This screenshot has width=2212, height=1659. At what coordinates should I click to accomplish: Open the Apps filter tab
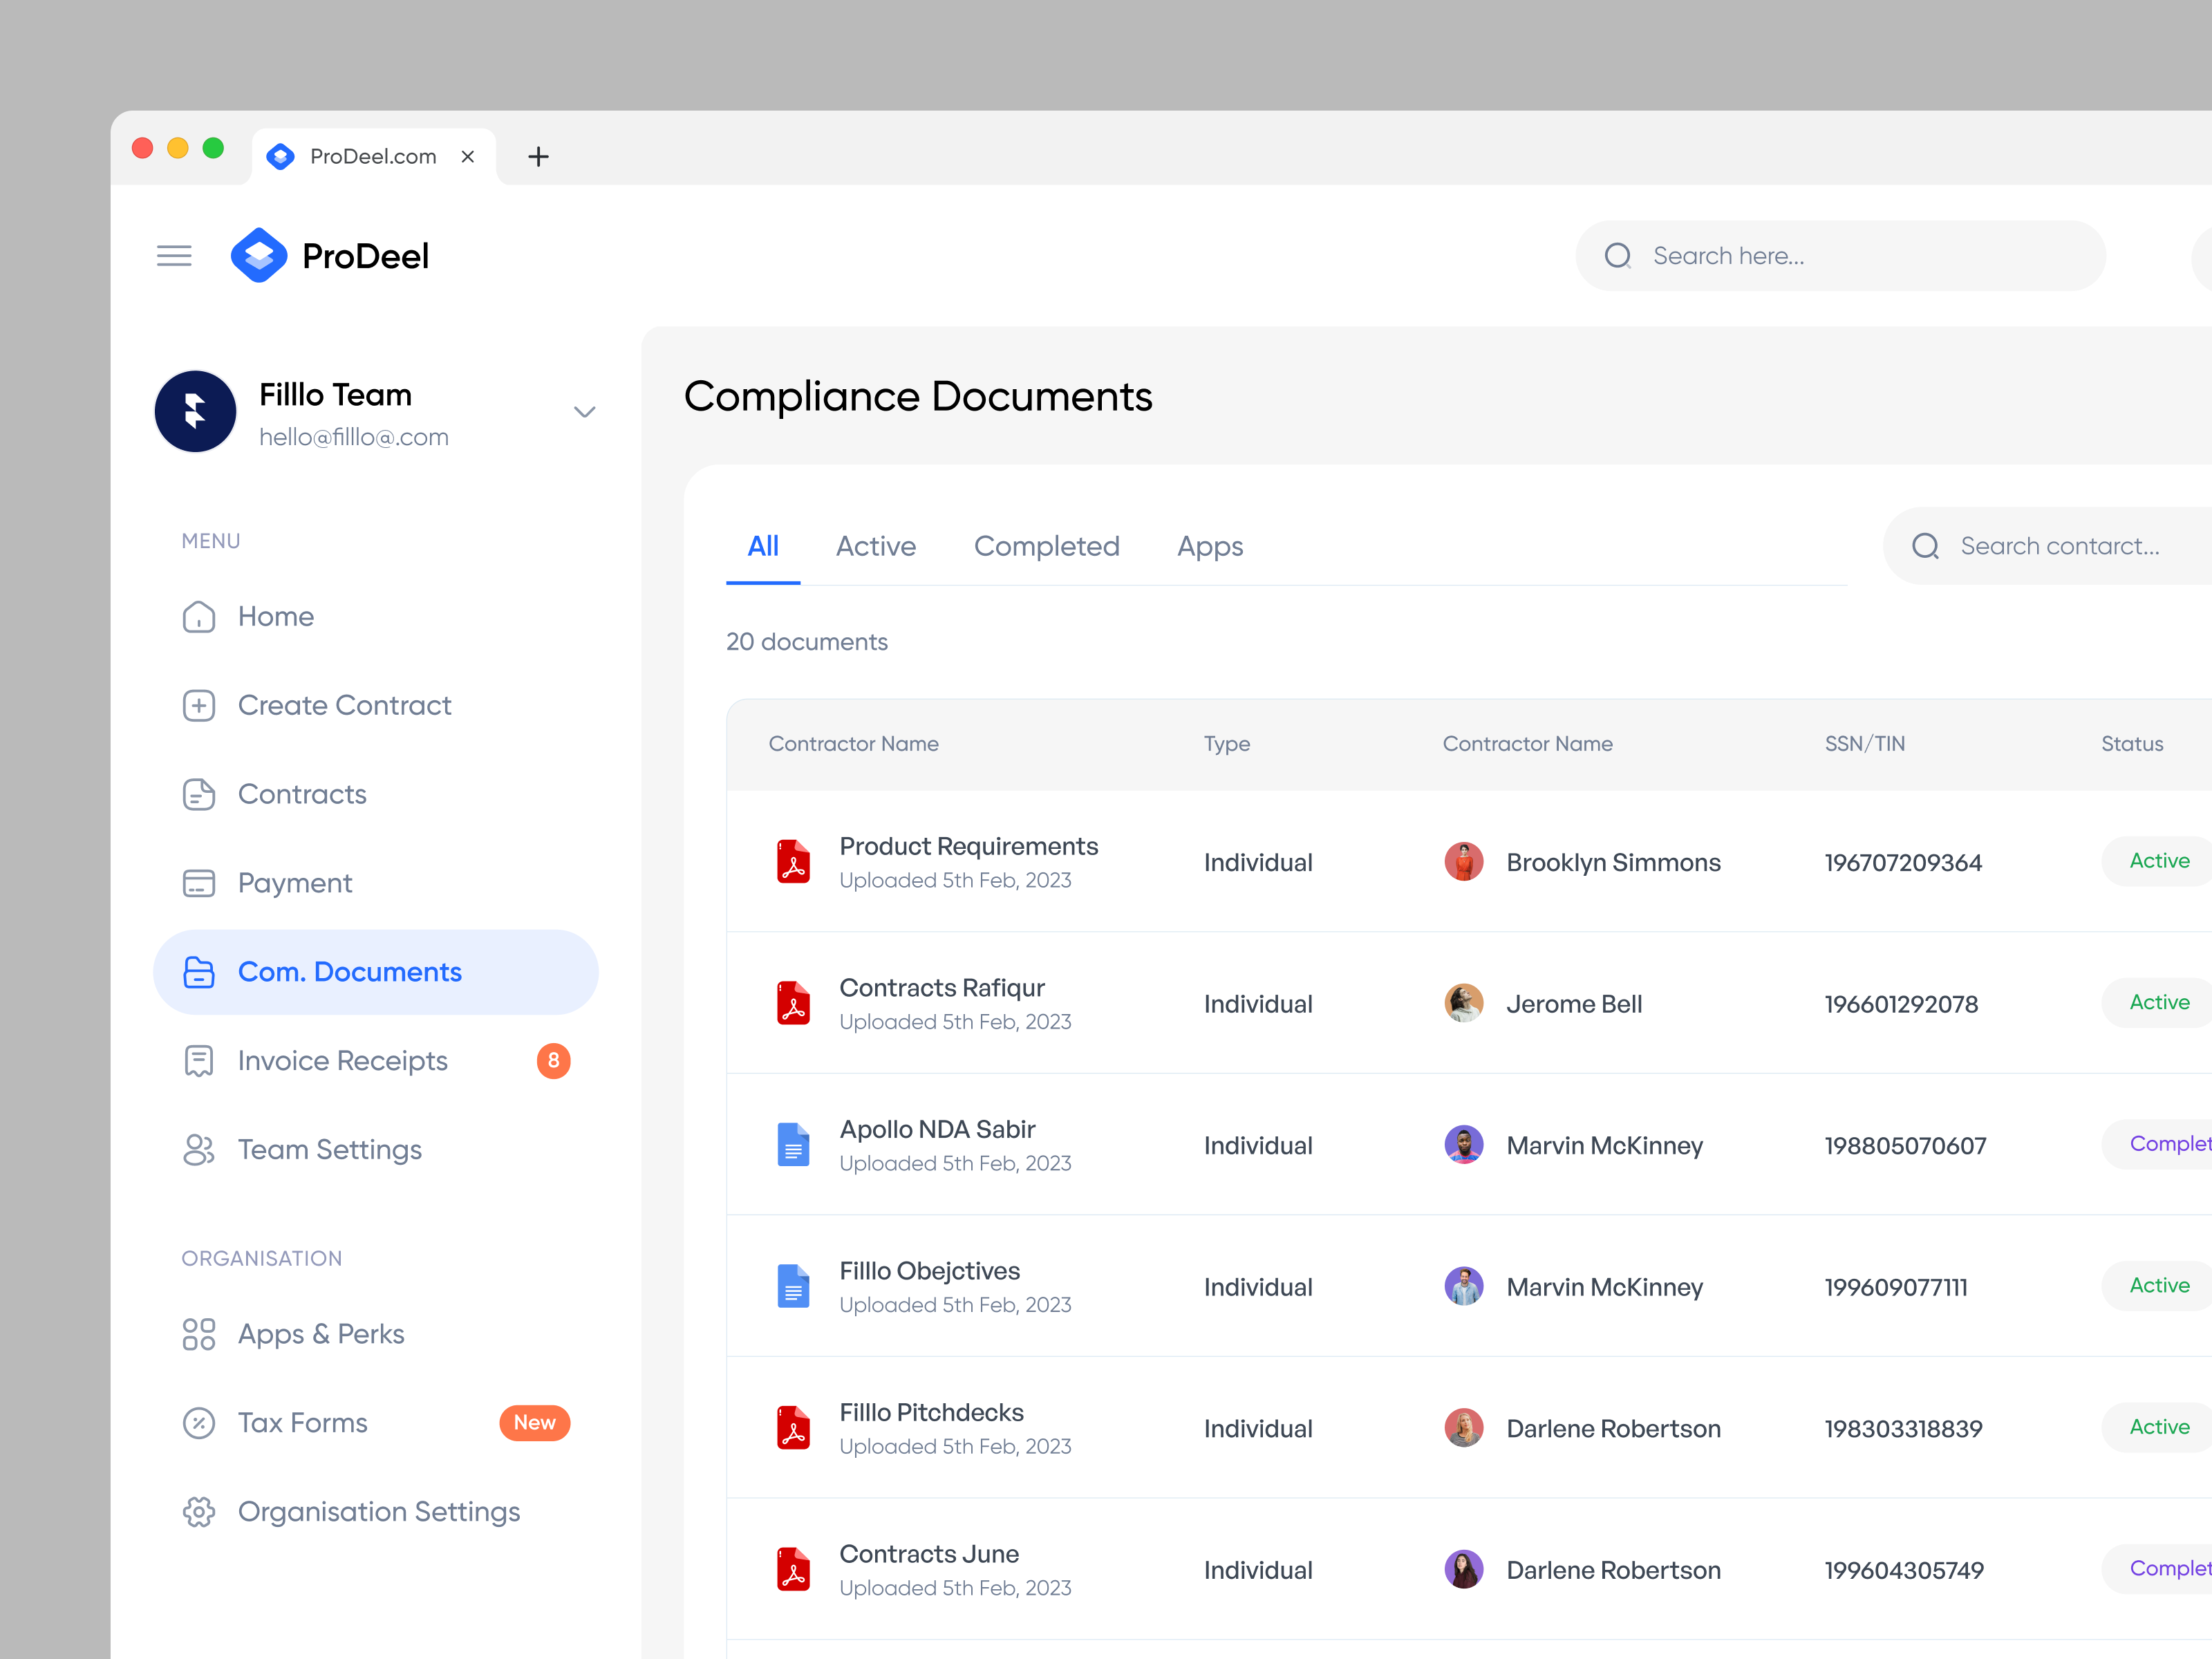click(x=1209, y=546)
